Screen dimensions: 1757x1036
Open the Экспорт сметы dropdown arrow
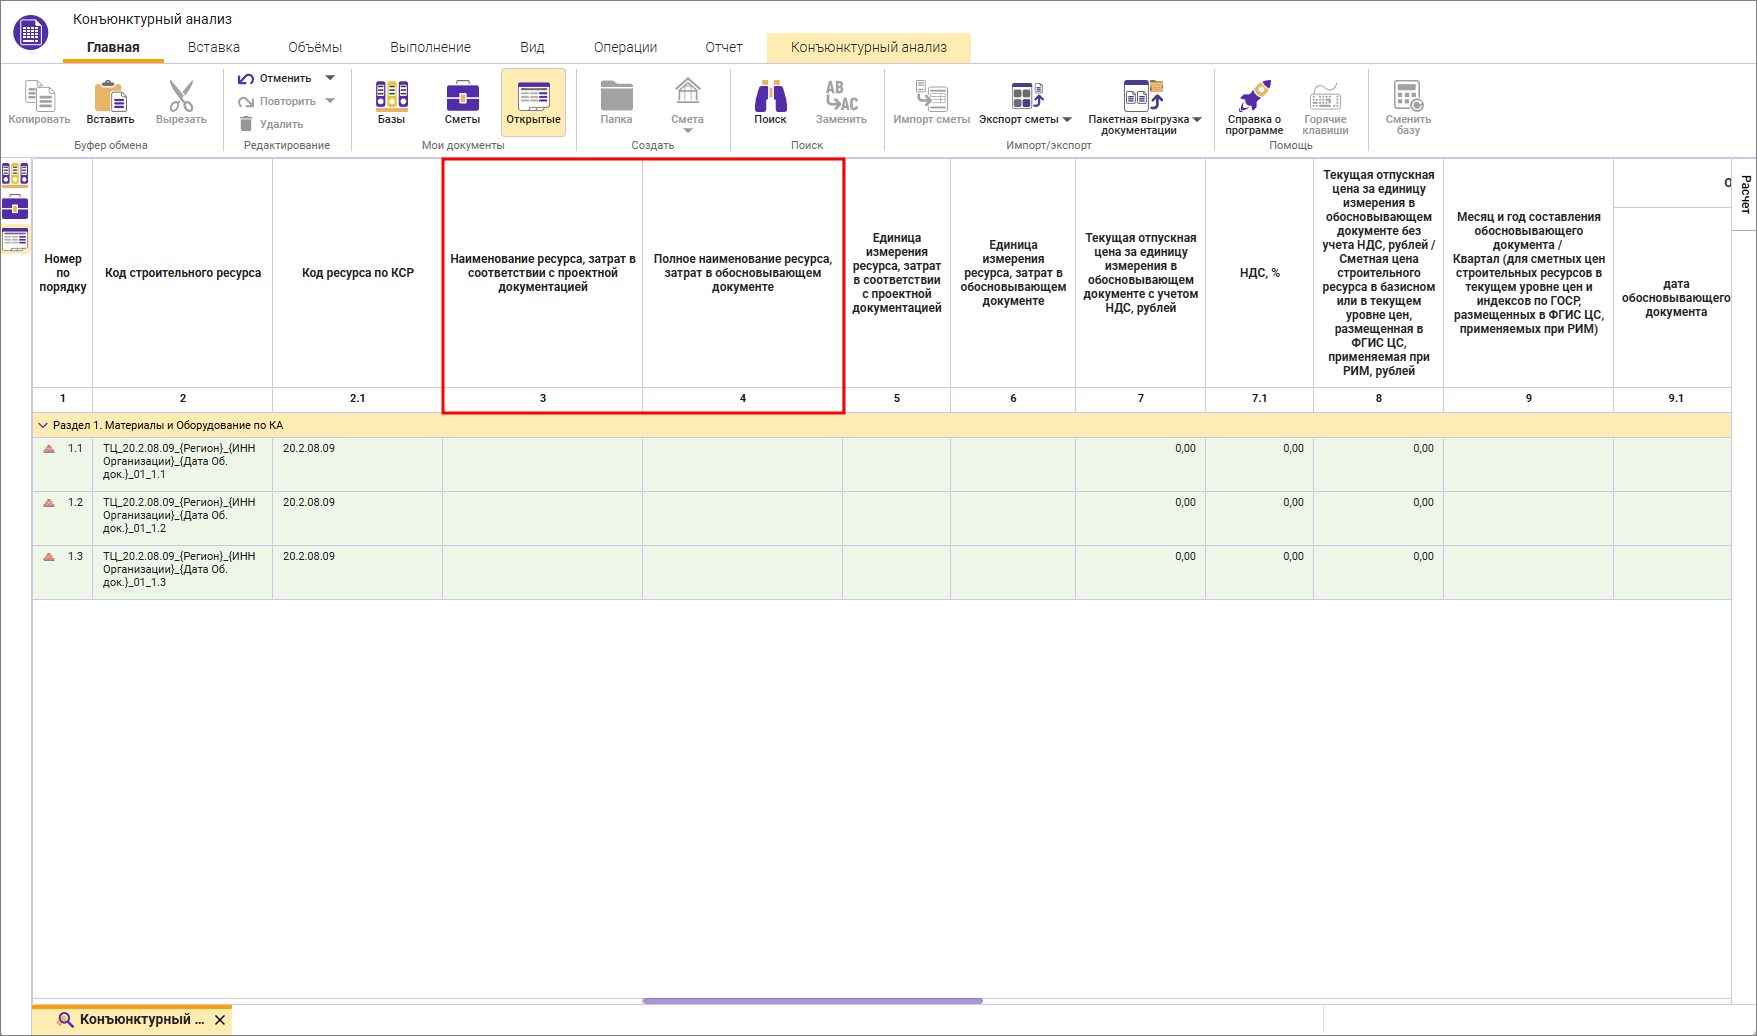coord(1067,120)
